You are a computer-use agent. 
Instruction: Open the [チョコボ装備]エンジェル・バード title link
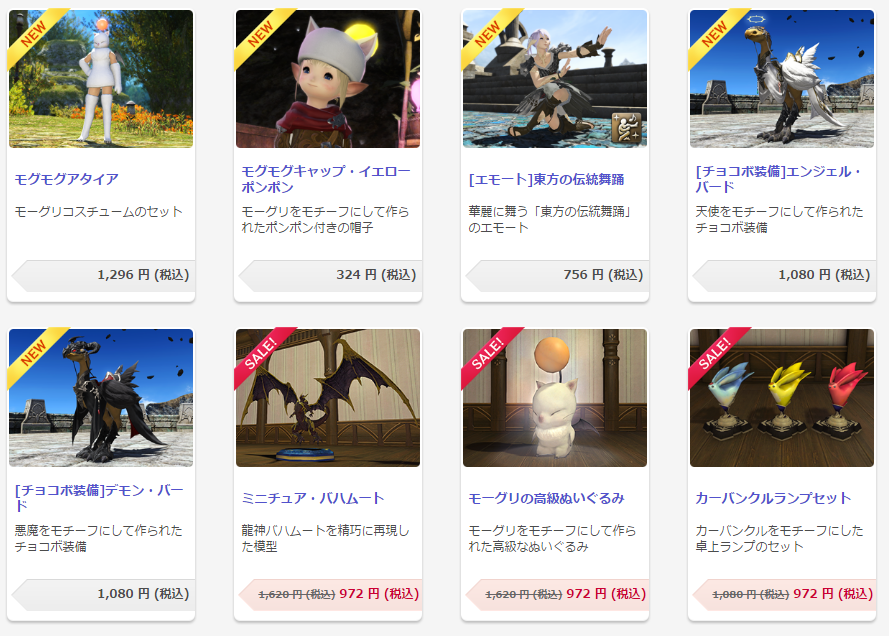point(778,179)
